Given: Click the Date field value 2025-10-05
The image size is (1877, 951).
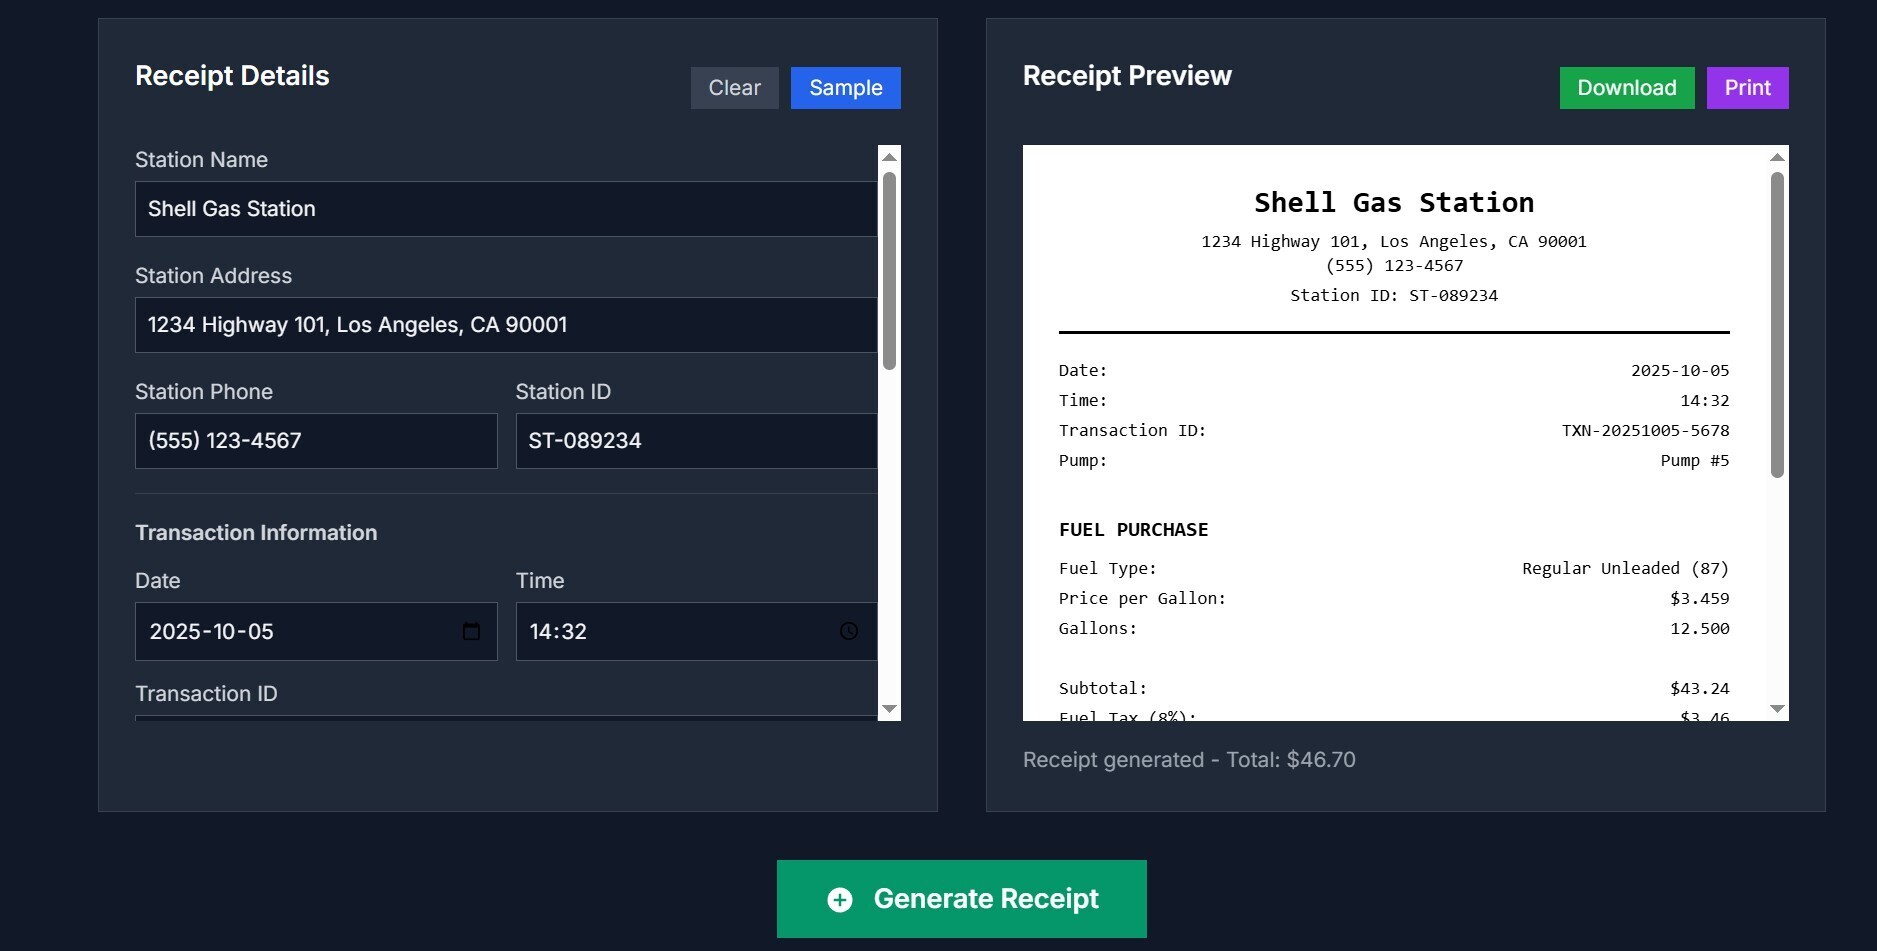Looking at the screenshot, I should pos(212,632).
